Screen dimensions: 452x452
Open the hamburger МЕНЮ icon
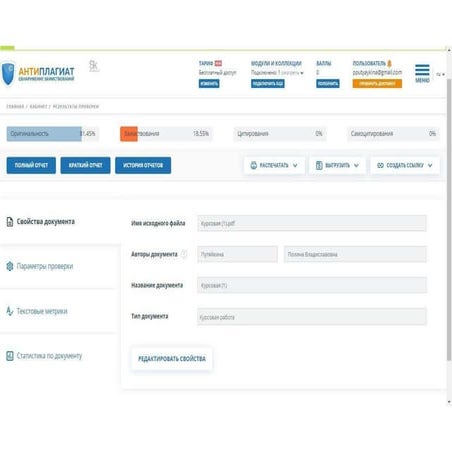pos(422,70)
